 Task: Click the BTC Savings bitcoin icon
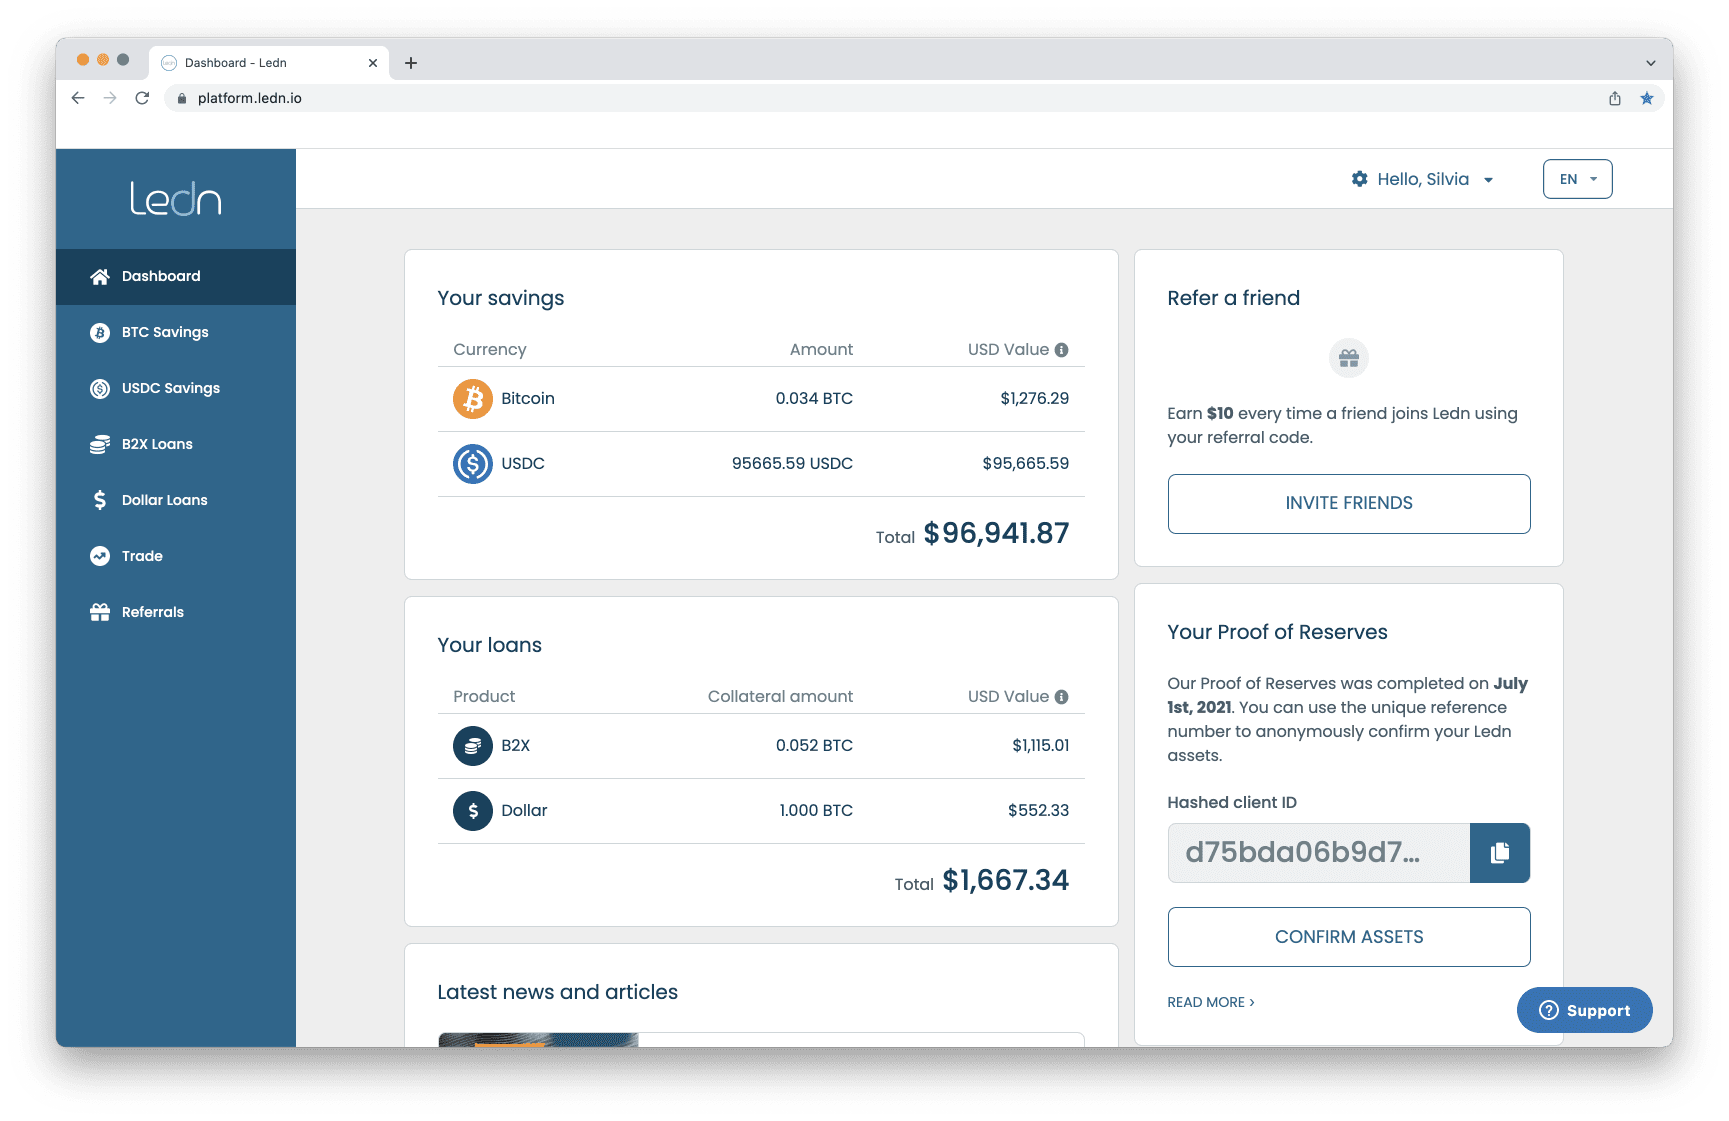[x=100, y=333]
